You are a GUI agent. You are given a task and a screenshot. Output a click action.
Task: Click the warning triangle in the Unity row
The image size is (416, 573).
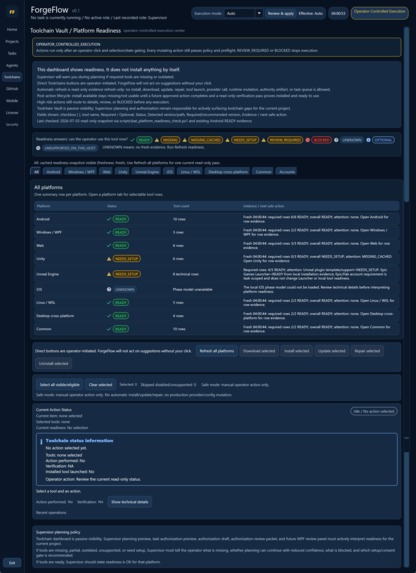coord(109,259)
